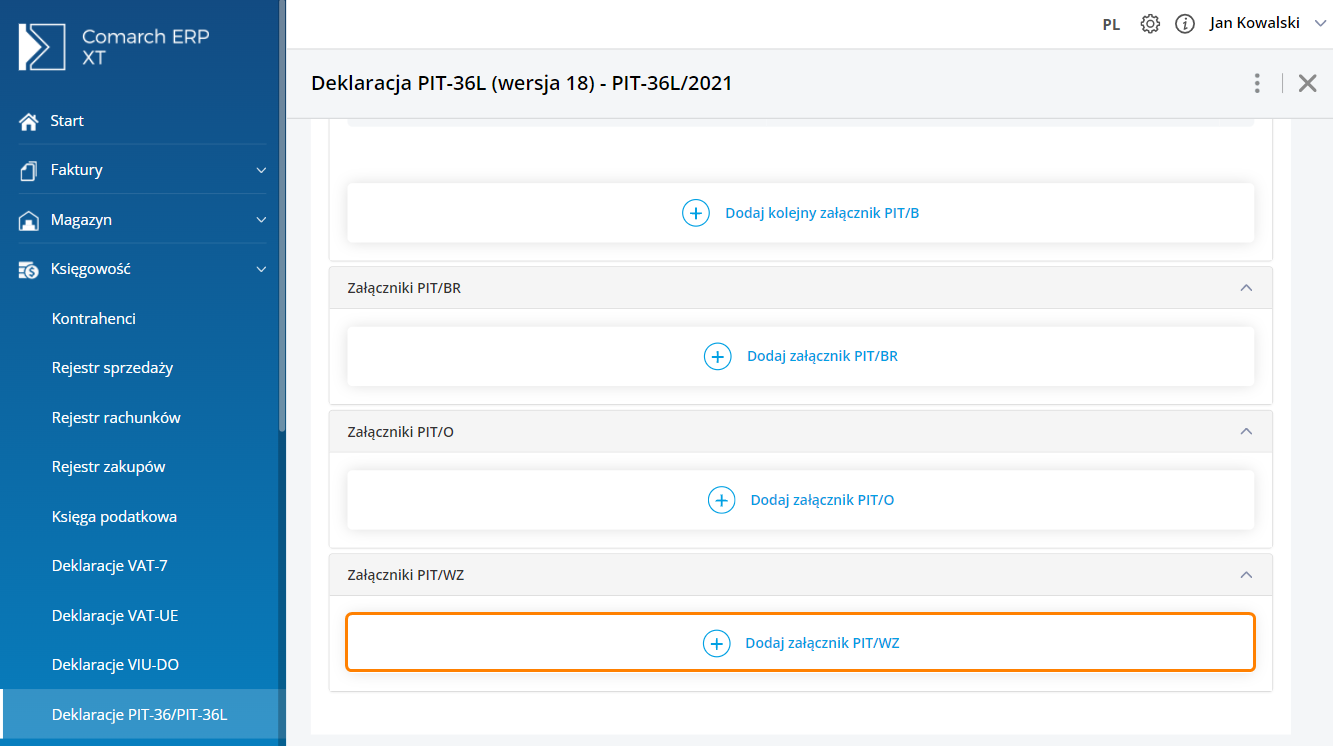This screenshot has width=1333, height=746.
Task: Go to Księga podatkowa menu item
Action: [114, 517]
